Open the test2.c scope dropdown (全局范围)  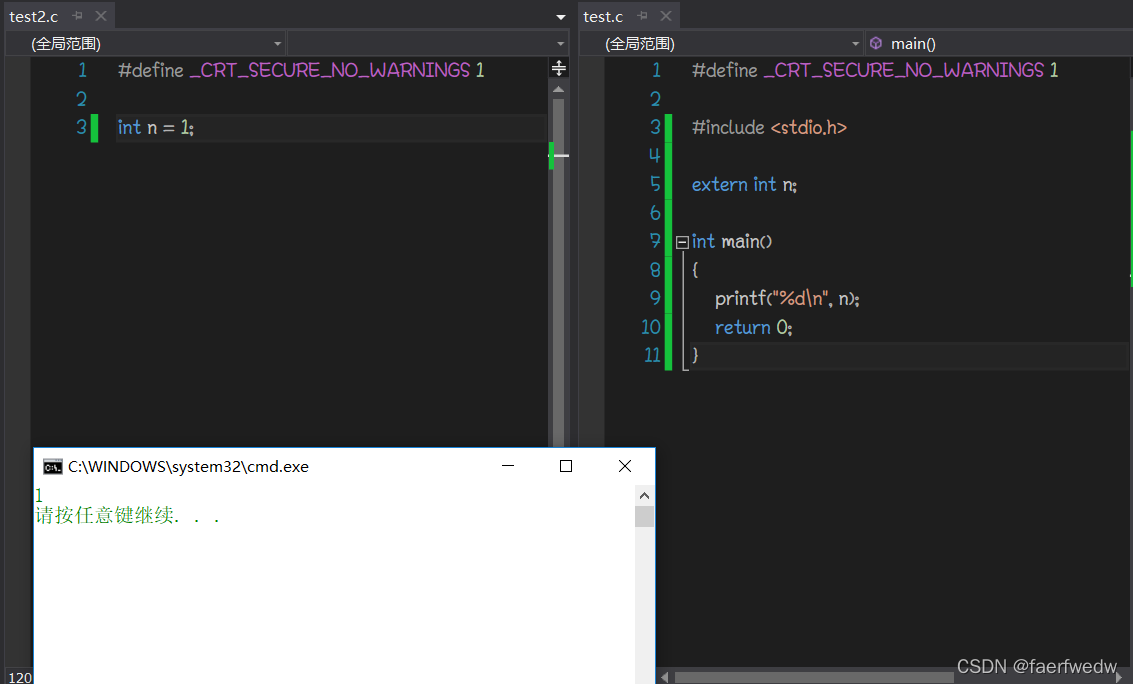[x=146, y=43]
